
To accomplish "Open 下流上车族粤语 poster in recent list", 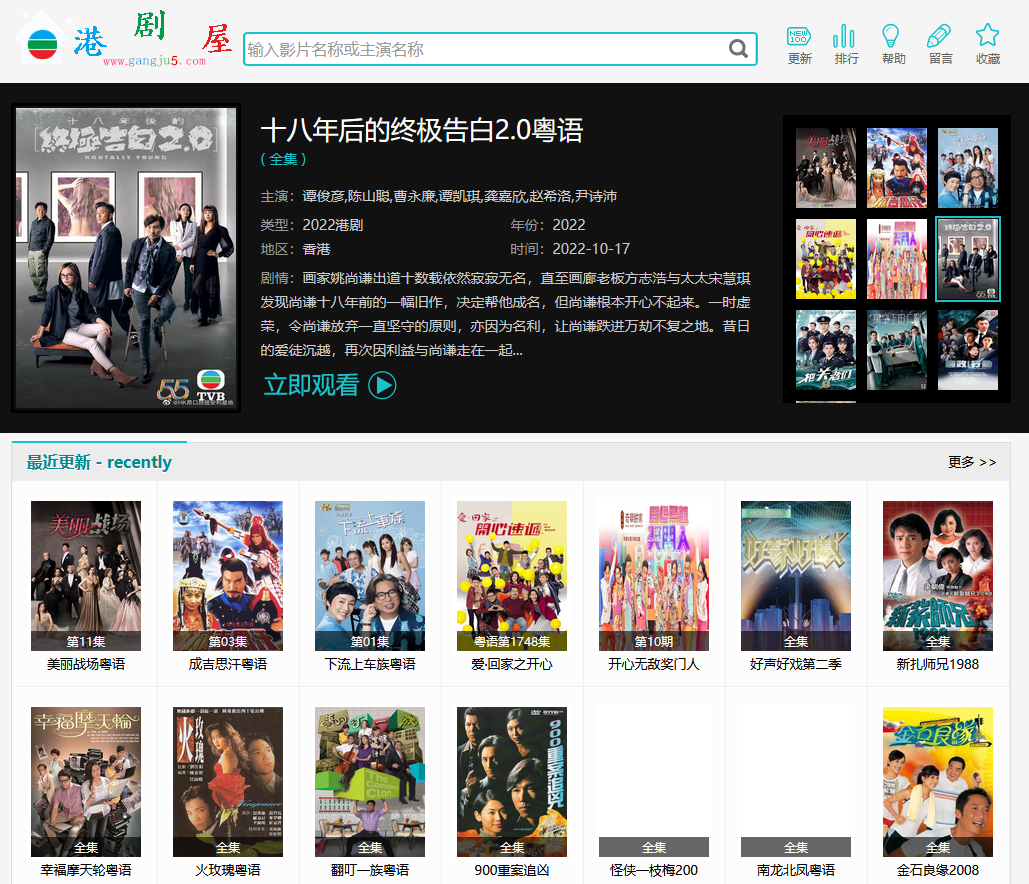I will pyautogui.click(x=370, y=576).
